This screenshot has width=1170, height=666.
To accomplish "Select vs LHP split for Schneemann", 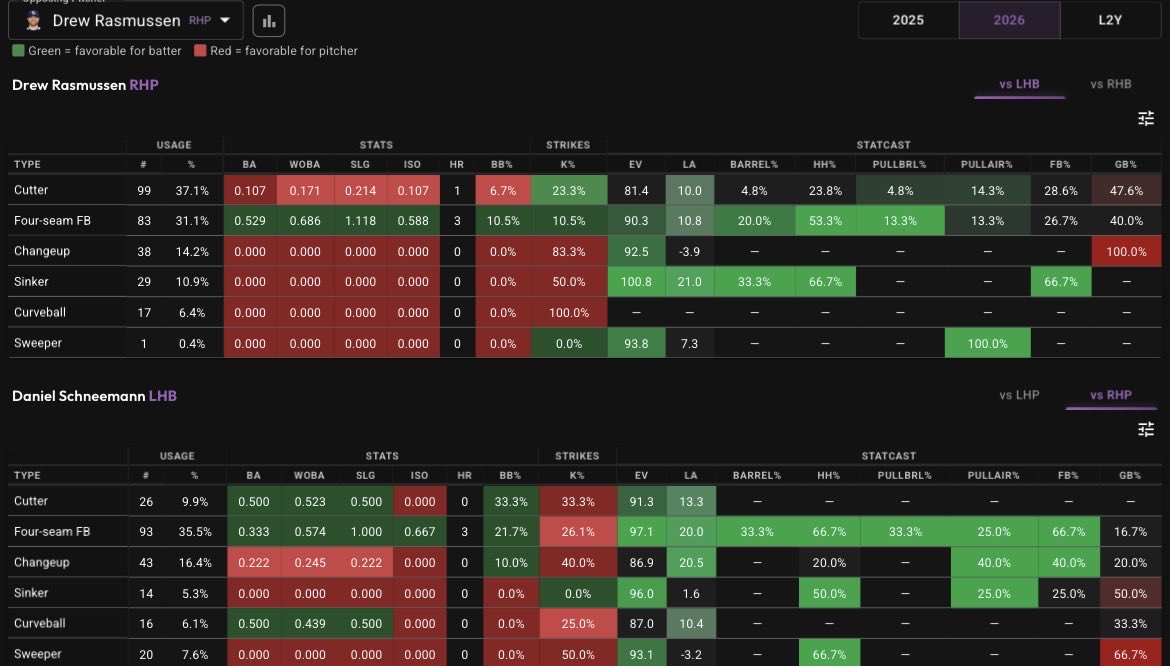I will (1019, 395).
